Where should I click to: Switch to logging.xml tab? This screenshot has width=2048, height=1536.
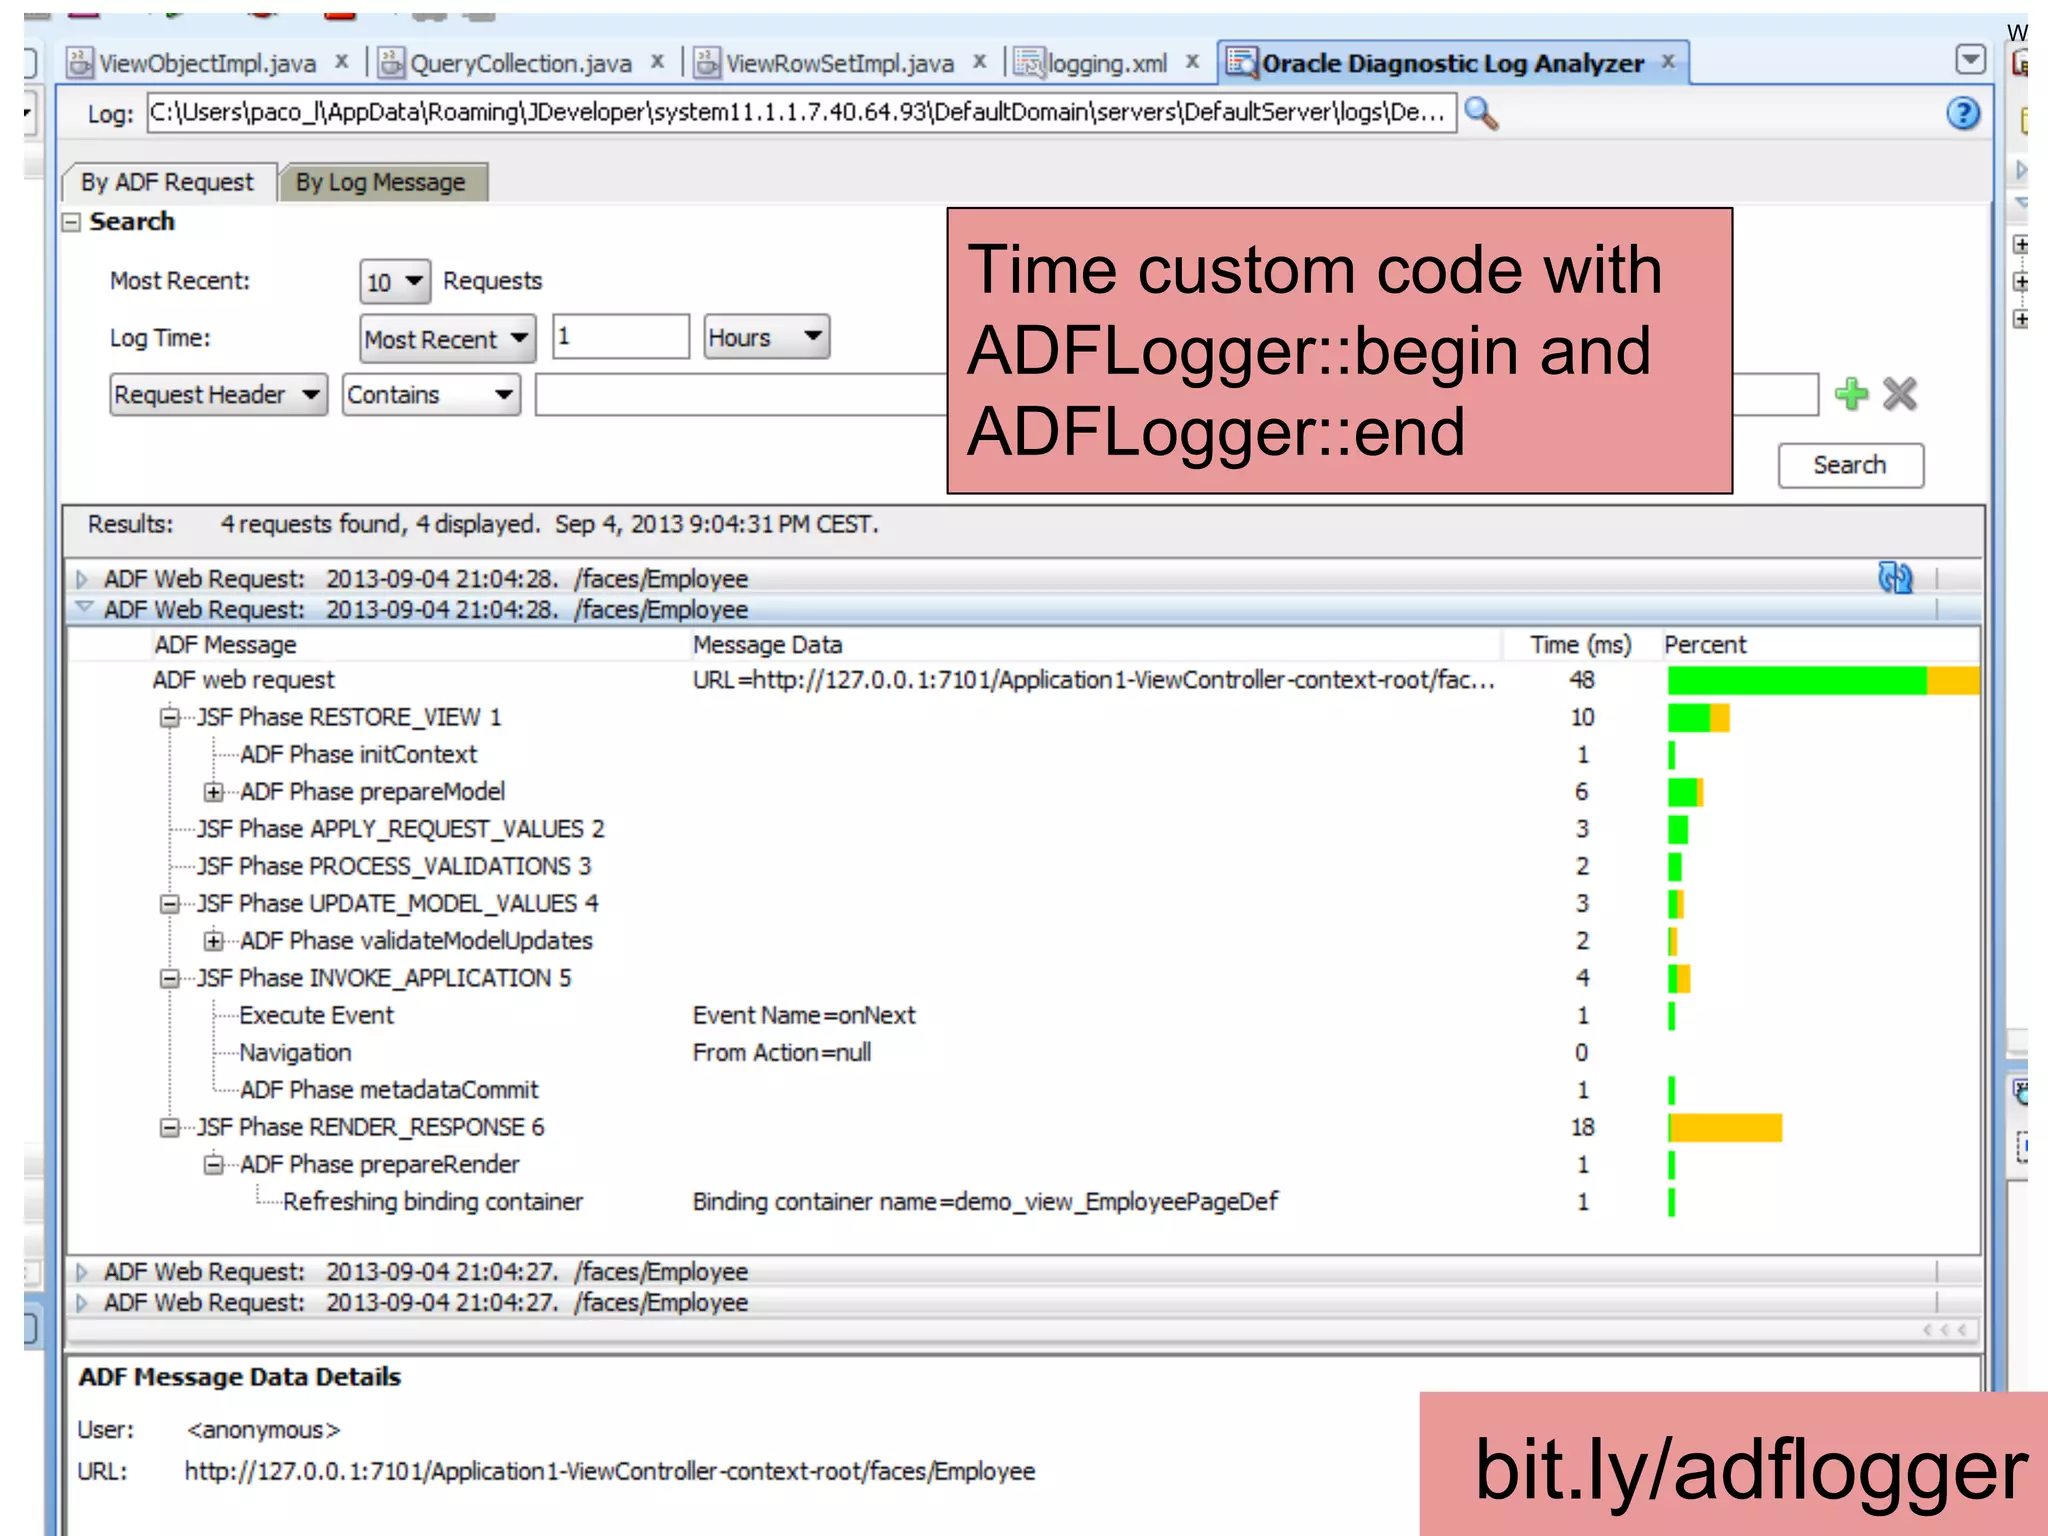[x=1106, y=64]
